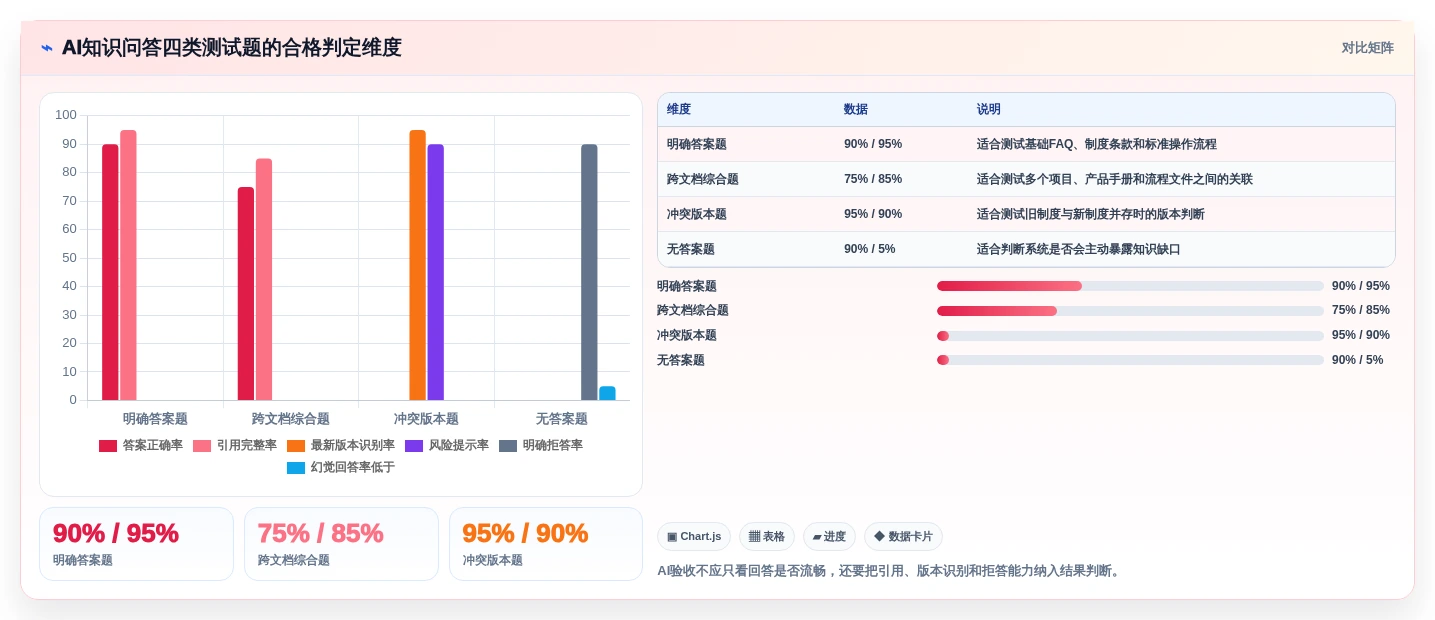Click the small blue 幻觉回答率 bar
This screenshot has height=620, width=1435.
click(x=607, y=393)
